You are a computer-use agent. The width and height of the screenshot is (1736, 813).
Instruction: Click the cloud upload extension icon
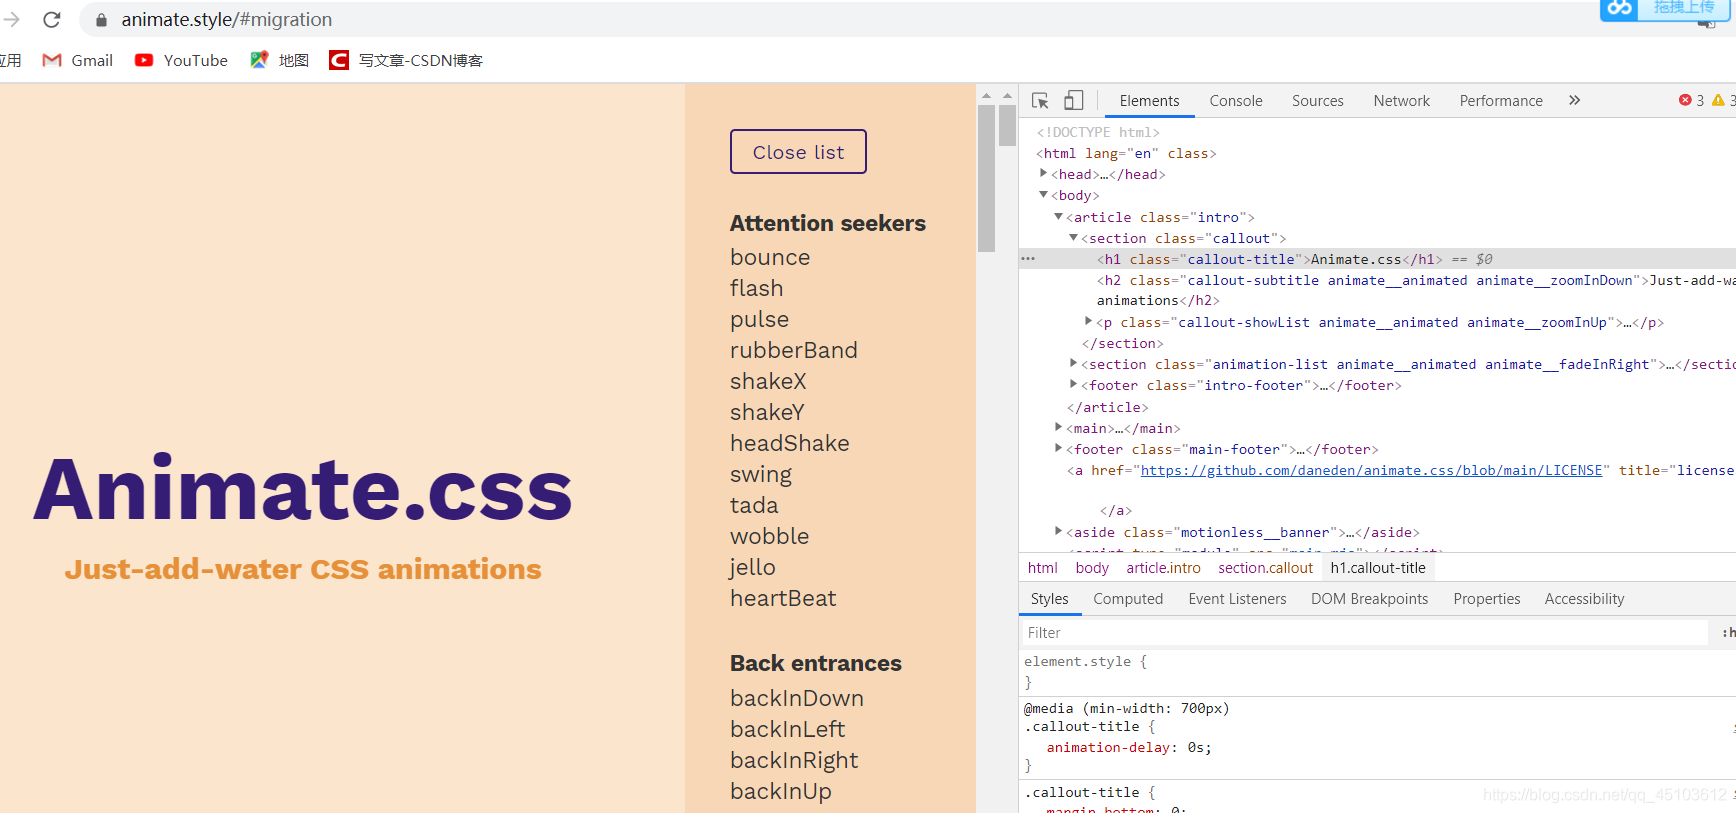coord(1619,8)
